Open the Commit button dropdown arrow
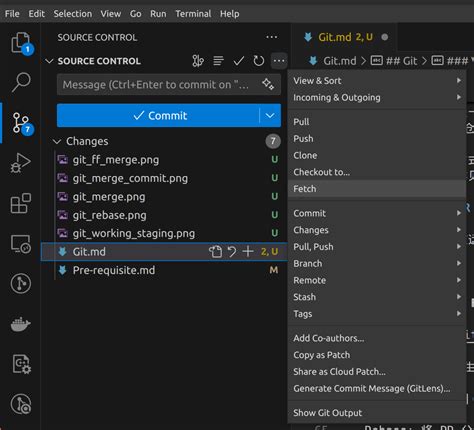This screenshot has width=474, height=430. click(x=270, y=116)
